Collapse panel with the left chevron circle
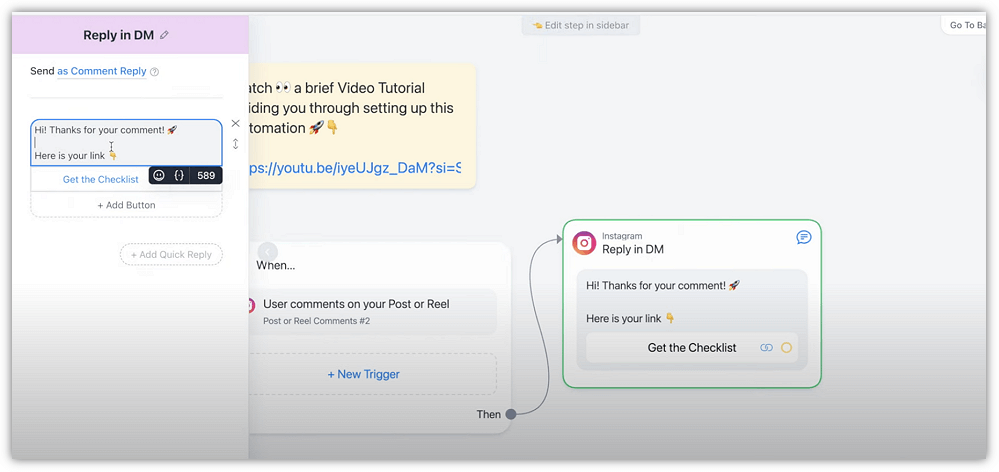 point(268,252)
